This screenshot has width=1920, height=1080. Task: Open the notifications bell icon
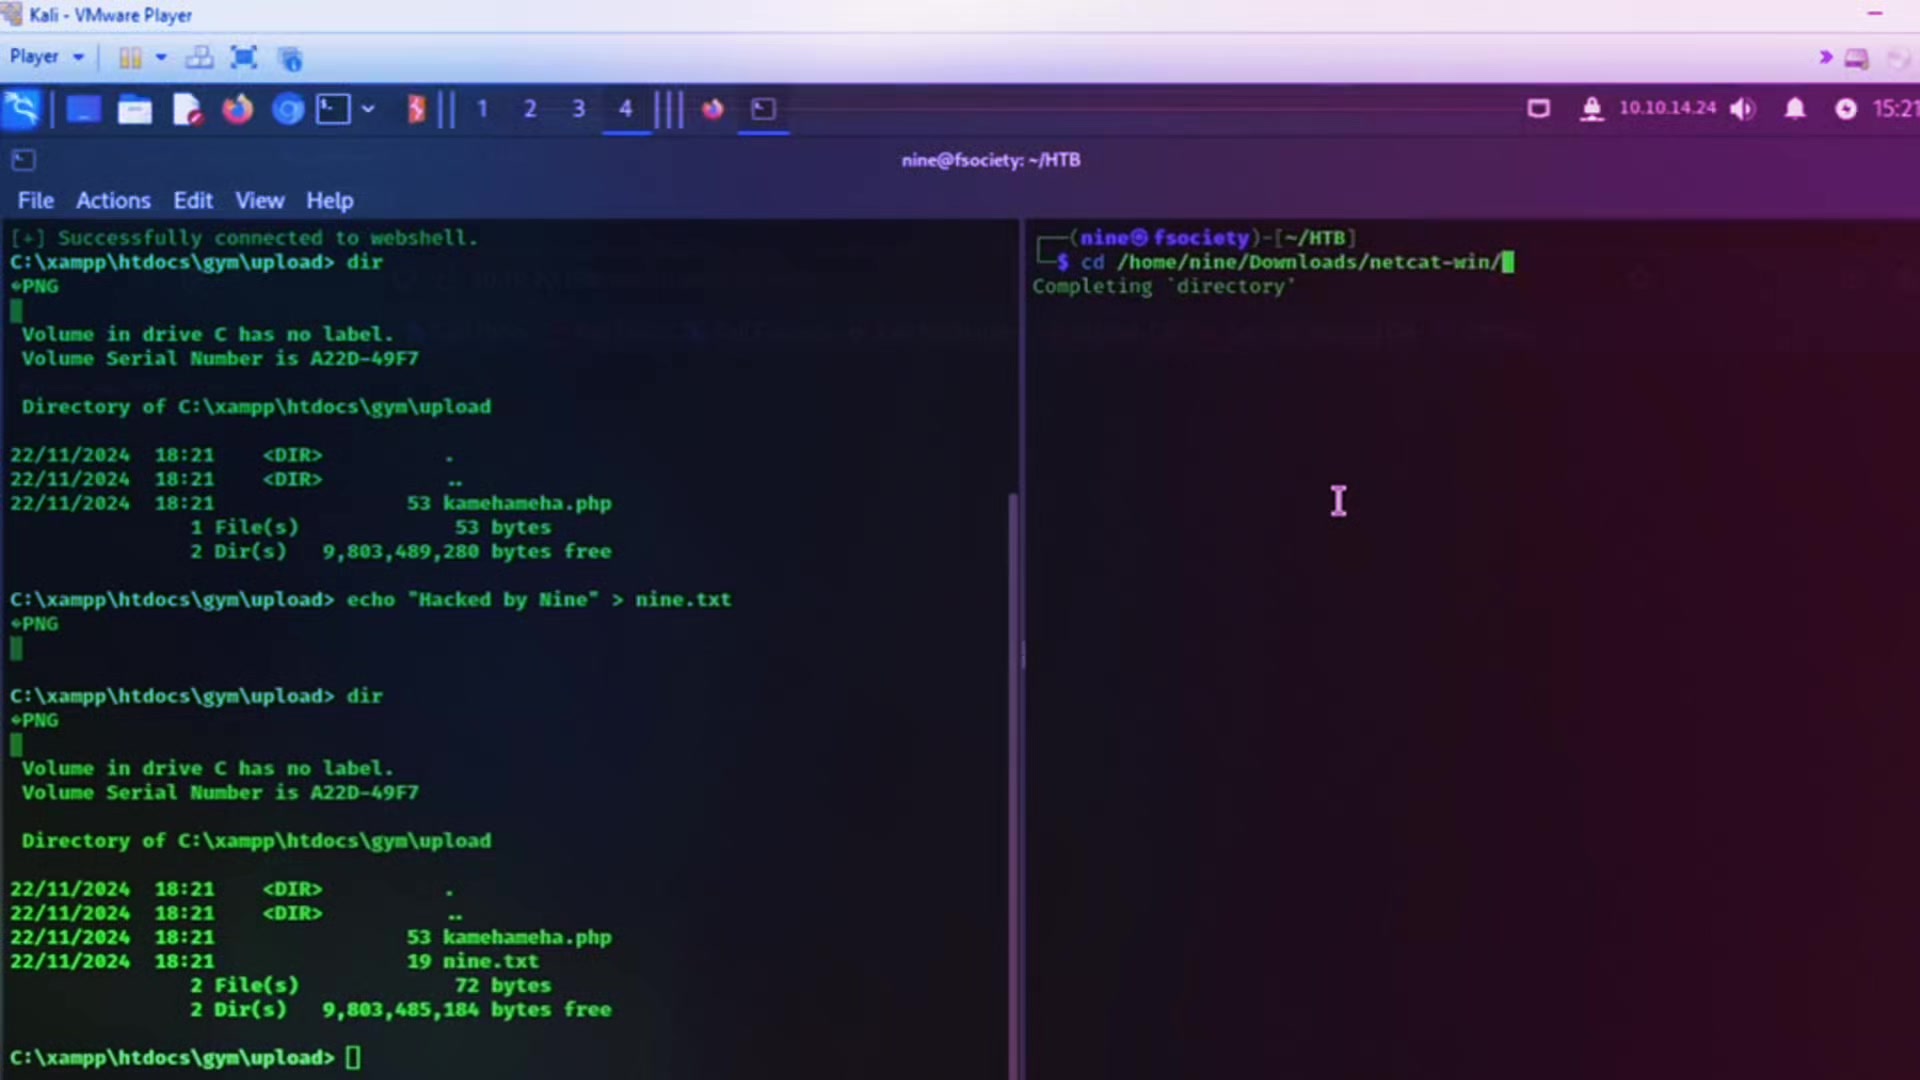pyautogui.click(x=1795, y=108)
